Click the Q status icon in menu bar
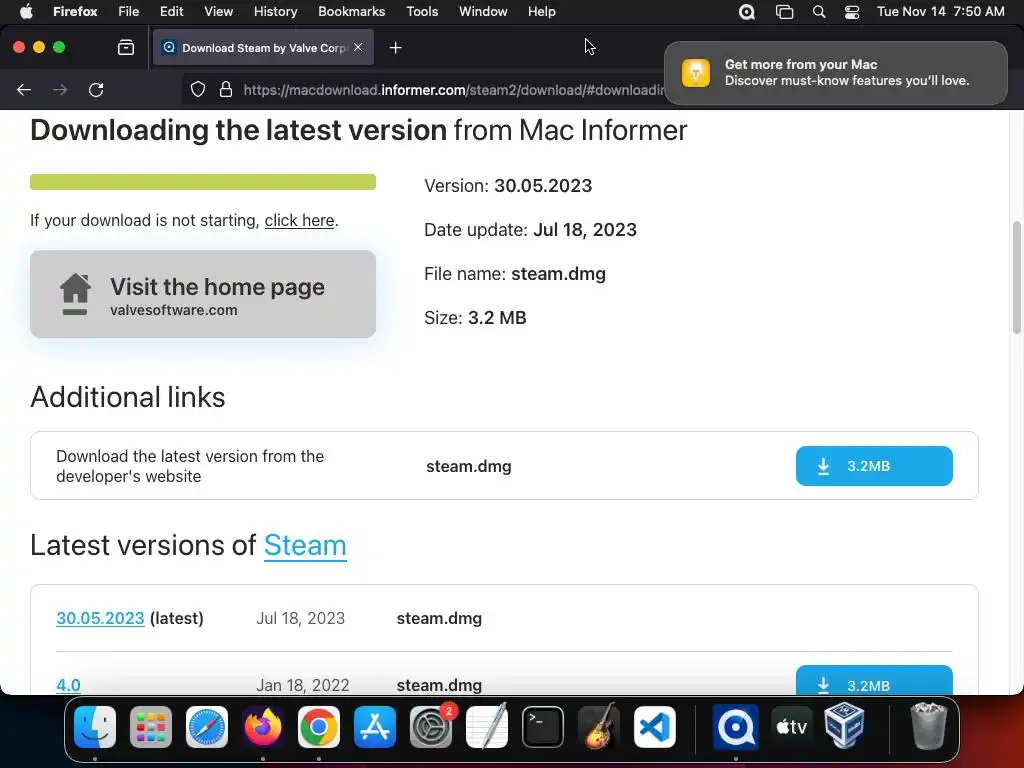Viewport: 1024px width, 768px height. [747, 12]
